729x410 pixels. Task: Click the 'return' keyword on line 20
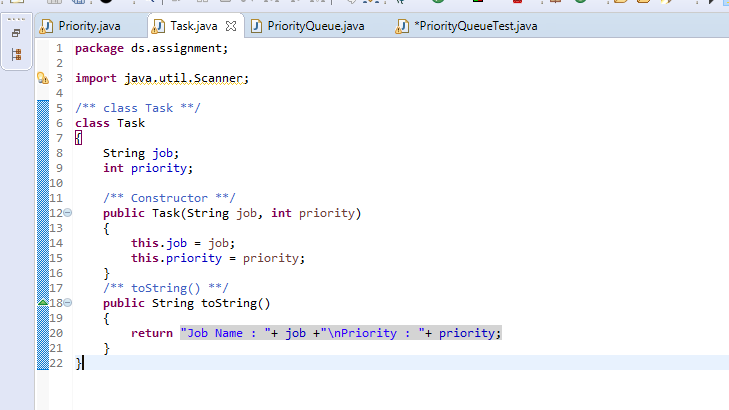point(152,333)
